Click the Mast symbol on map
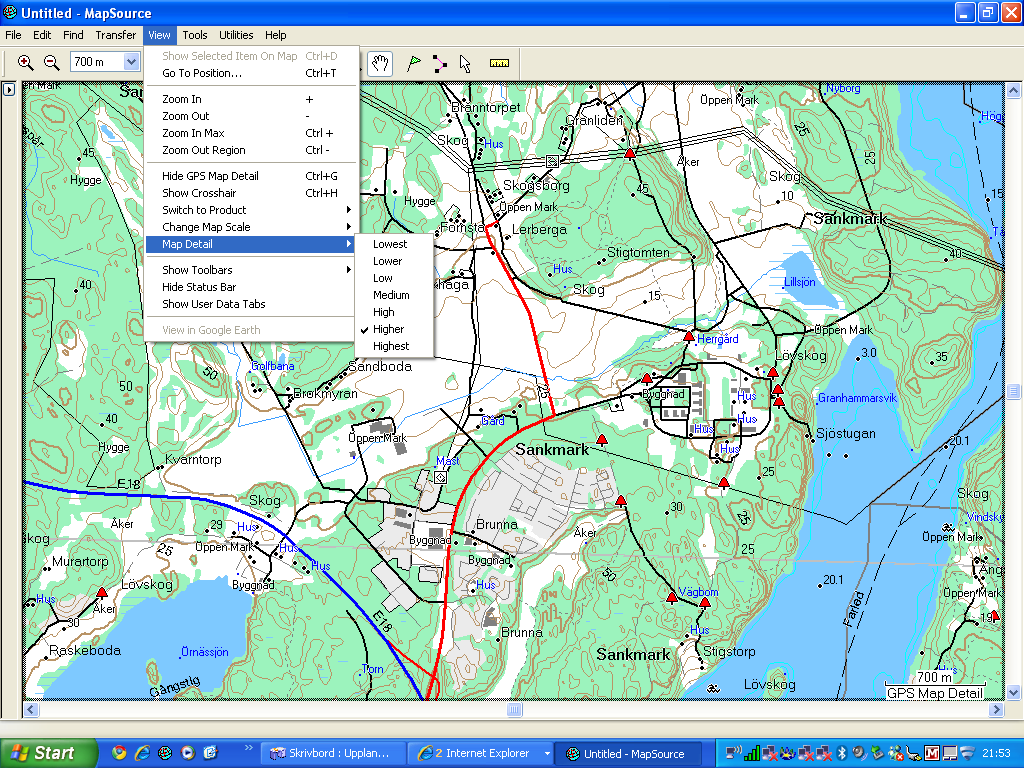1024x768 pixels. [x=441, y=478]
